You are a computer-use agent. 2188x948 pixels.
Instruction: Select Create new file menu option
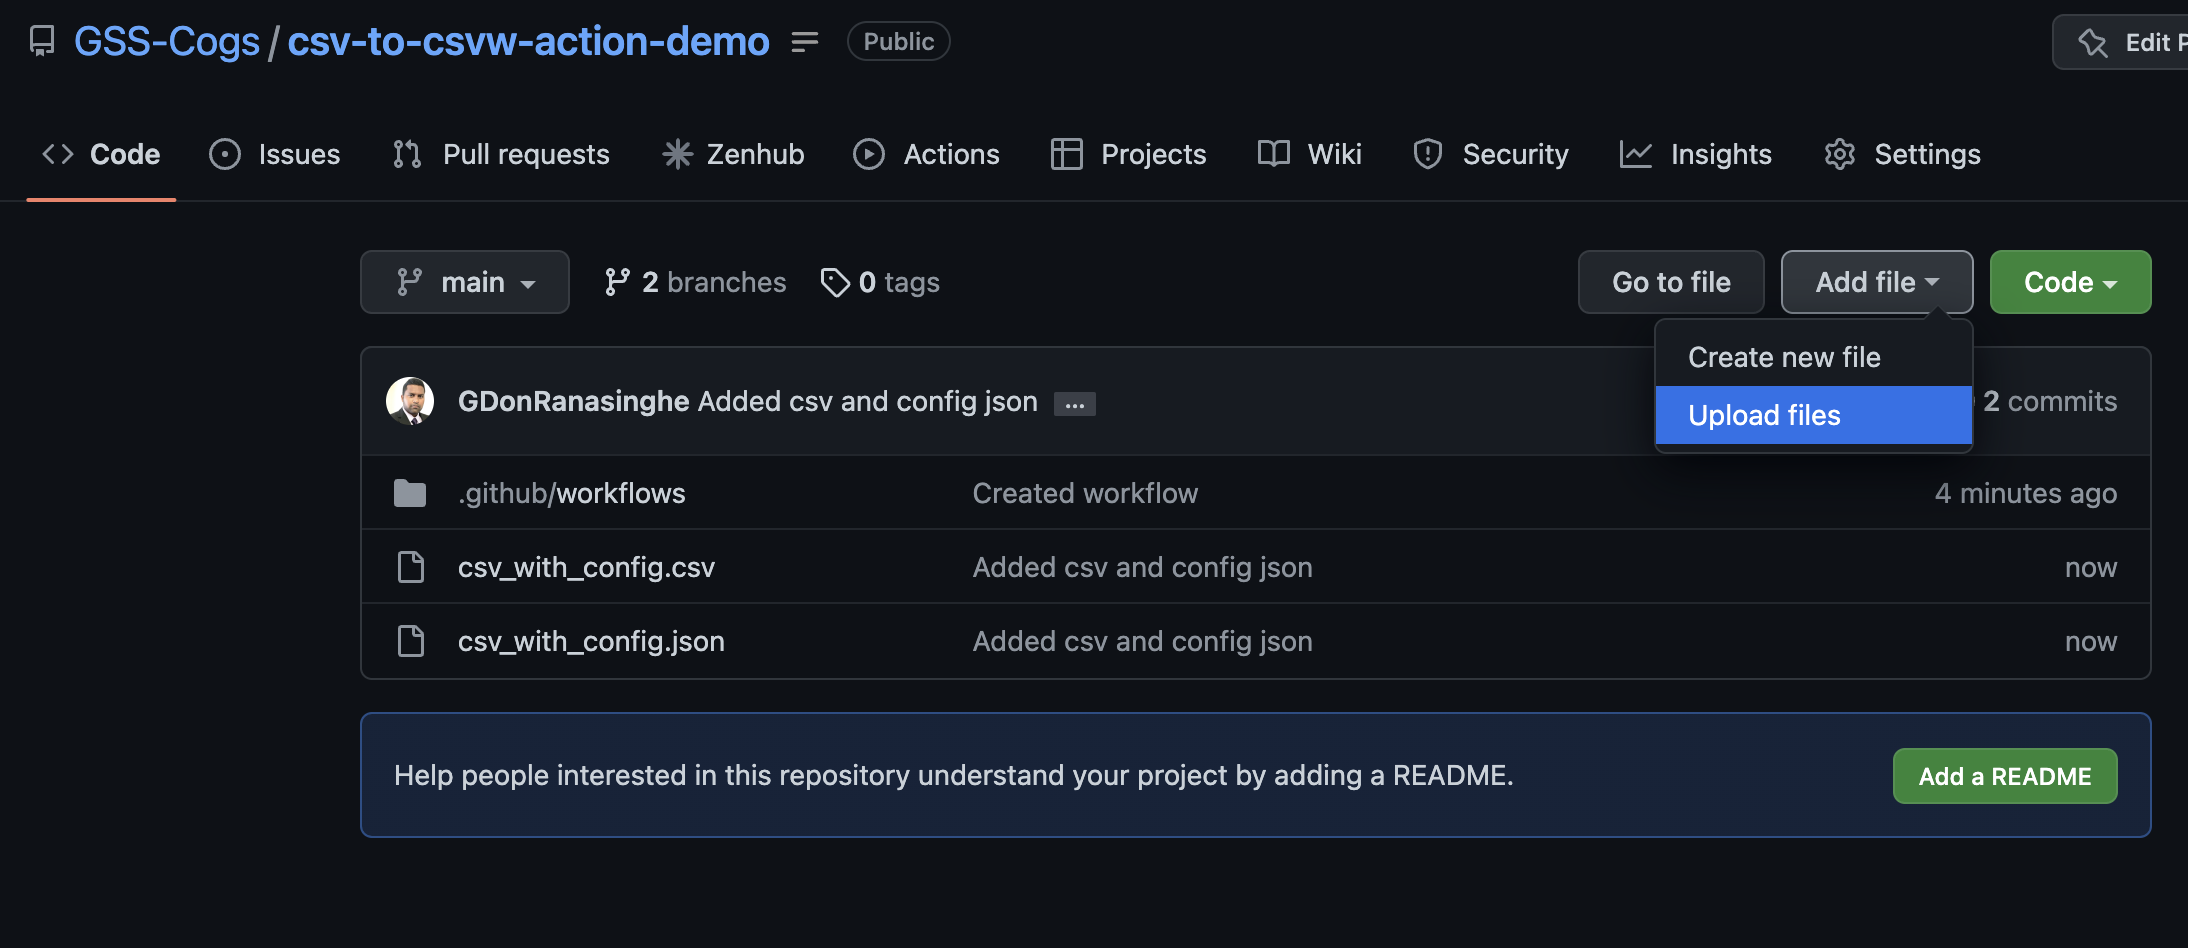point(1814,357)
